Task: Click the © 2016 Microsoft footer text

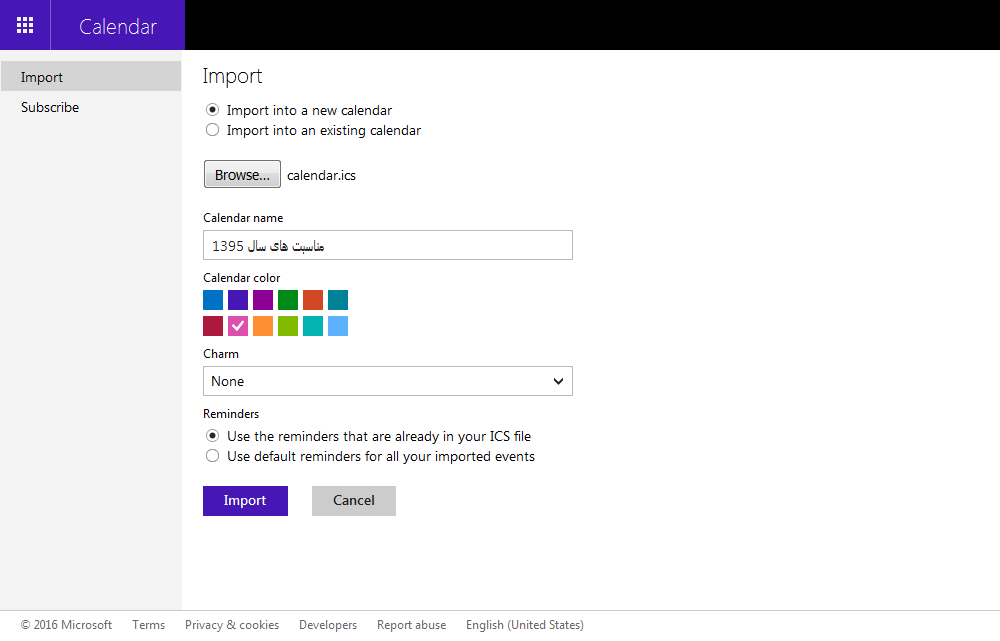Action: 66,625
